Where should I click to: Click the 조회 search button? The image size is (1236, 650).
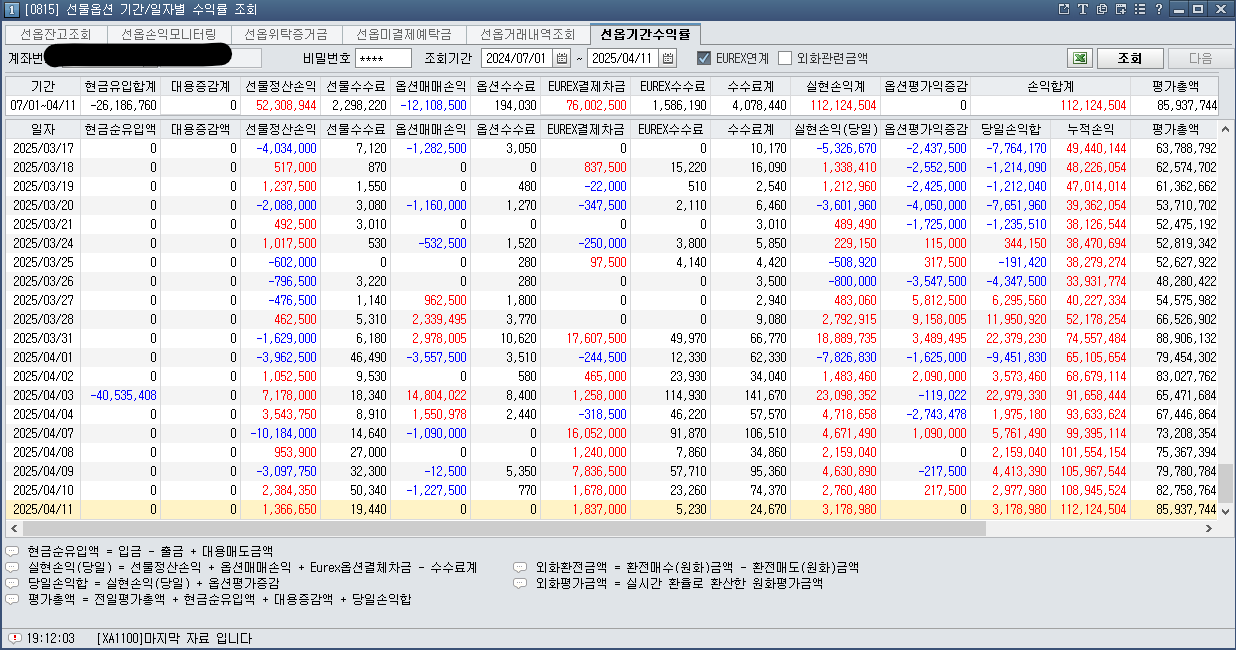click(1130, 58)
